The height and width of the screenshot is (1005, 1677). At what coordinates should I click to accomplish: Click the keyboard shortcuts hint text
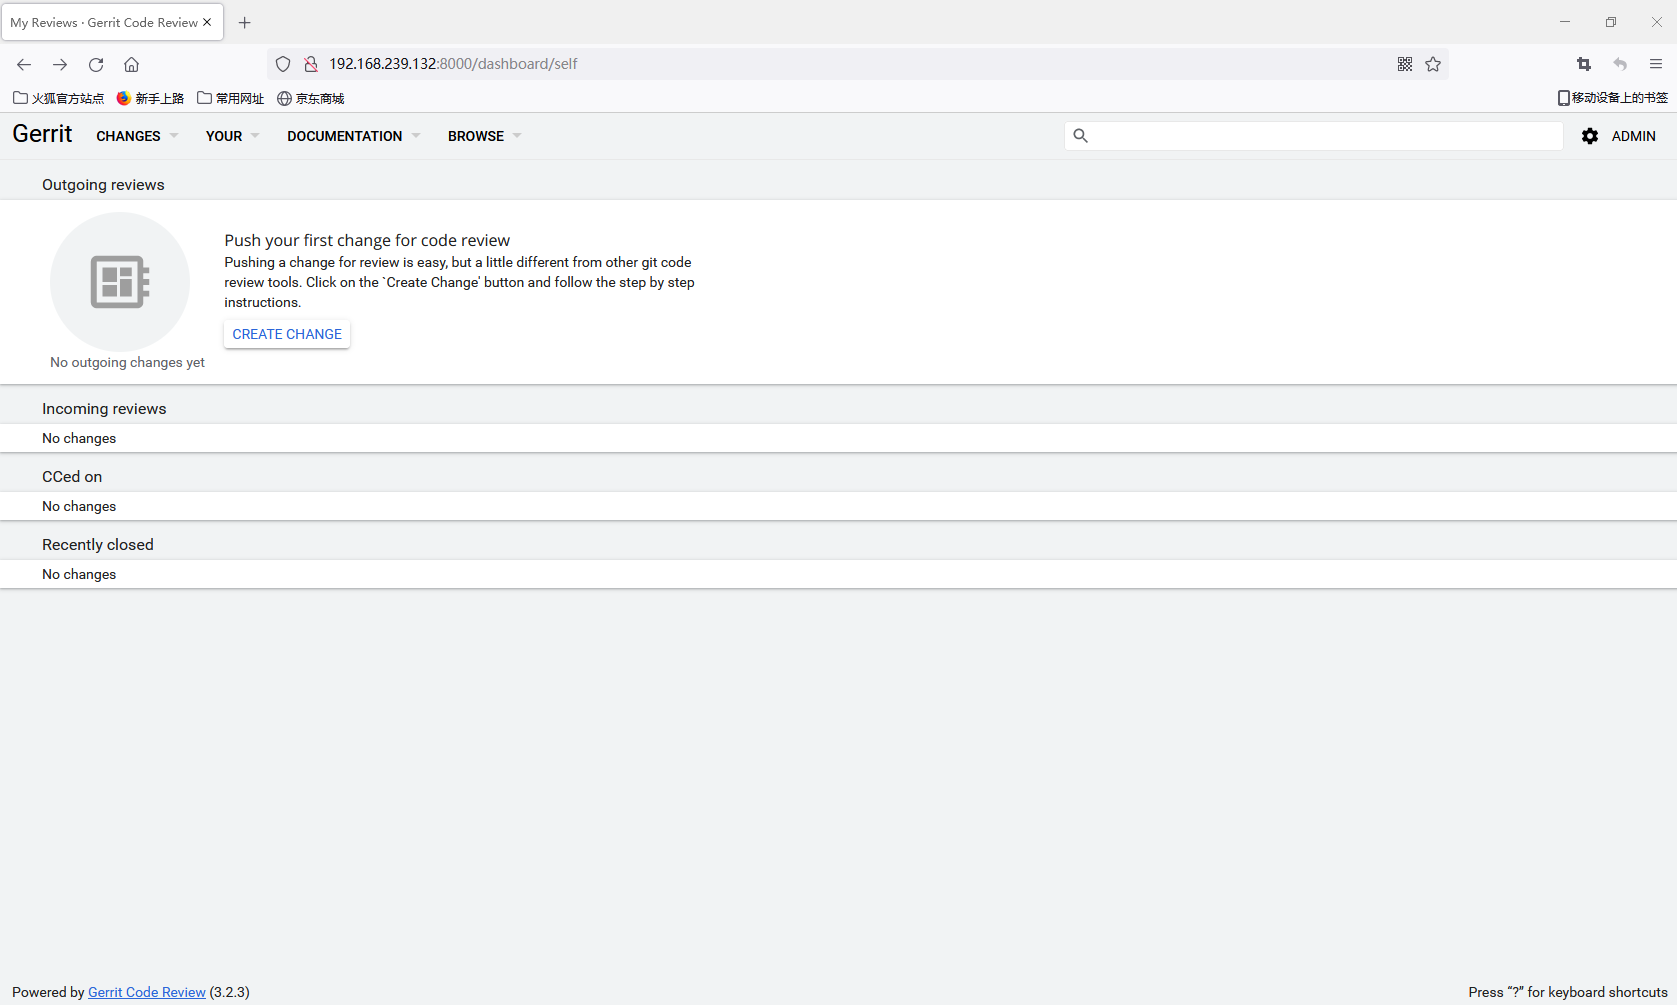1568,992
